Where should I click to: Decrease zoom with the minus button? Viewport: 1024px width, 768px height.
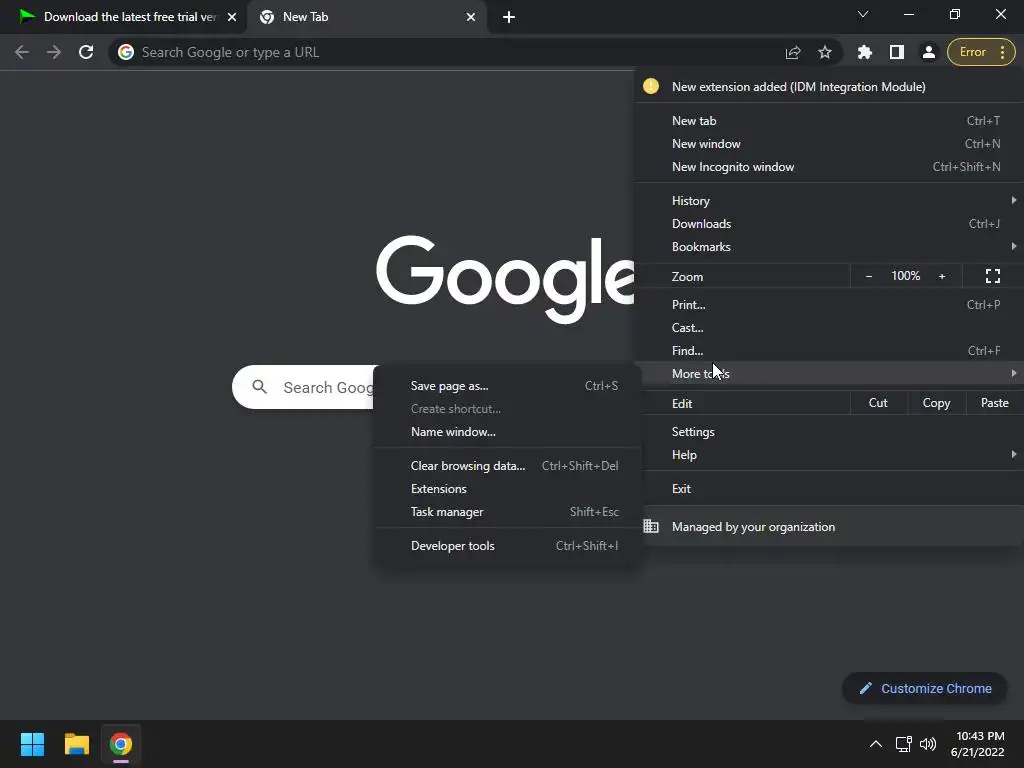(x=869, y=276)
